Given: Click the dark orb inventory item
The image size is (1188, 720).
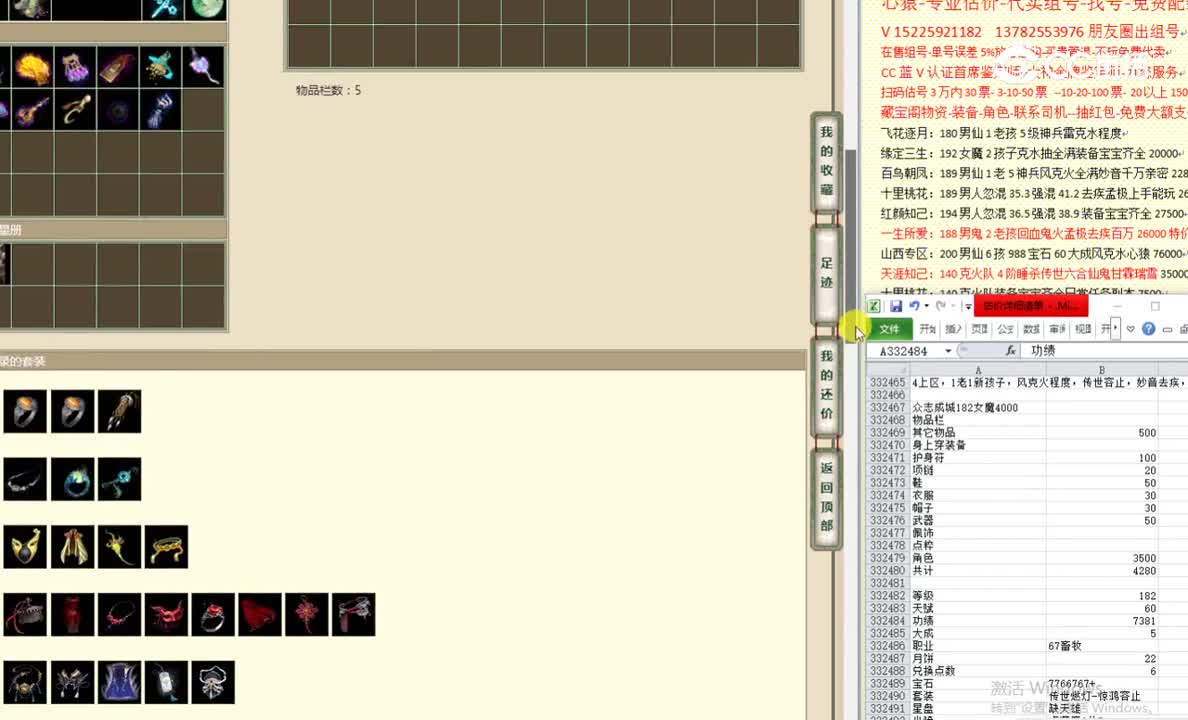Looking at the screenshot, I should [x=117, y=111].
